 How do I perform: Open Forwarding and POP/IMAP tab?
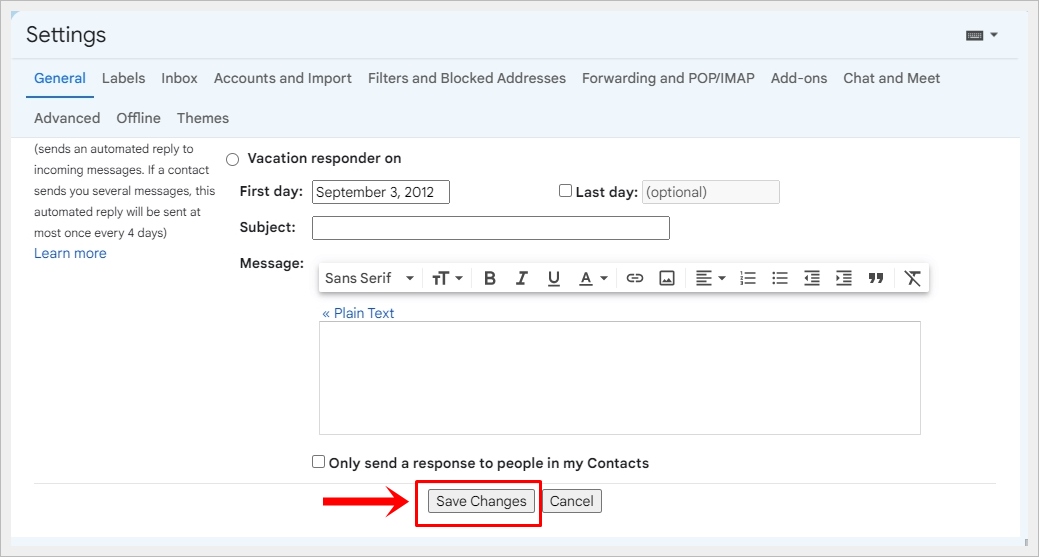(668, 78)
